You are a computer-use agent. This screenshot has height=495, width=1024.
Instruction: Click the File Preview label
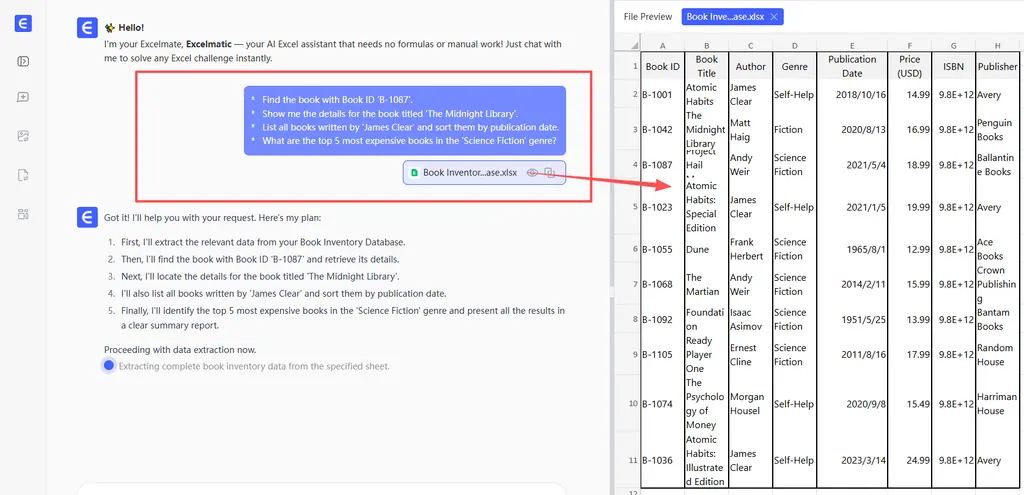[x=646, y=17]
